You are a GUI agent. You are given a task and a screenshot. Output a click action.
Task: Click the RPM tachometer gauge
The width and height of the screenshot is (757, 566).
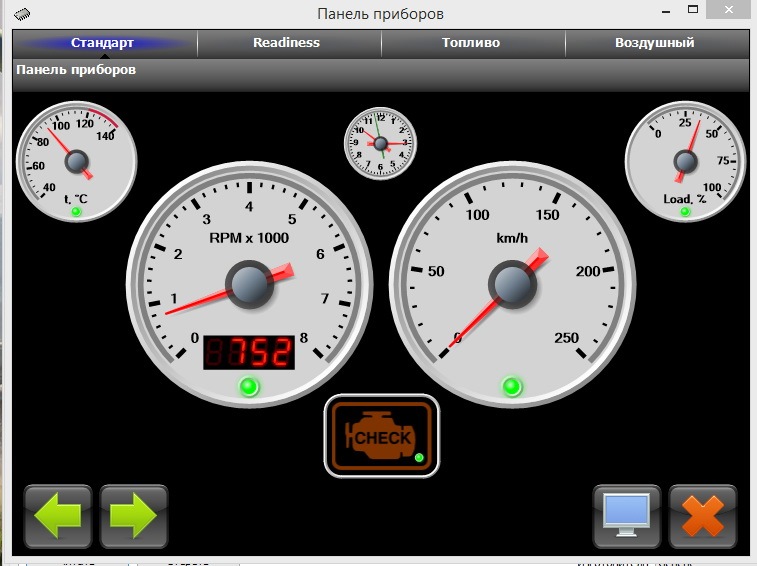(x=249, y=285)
